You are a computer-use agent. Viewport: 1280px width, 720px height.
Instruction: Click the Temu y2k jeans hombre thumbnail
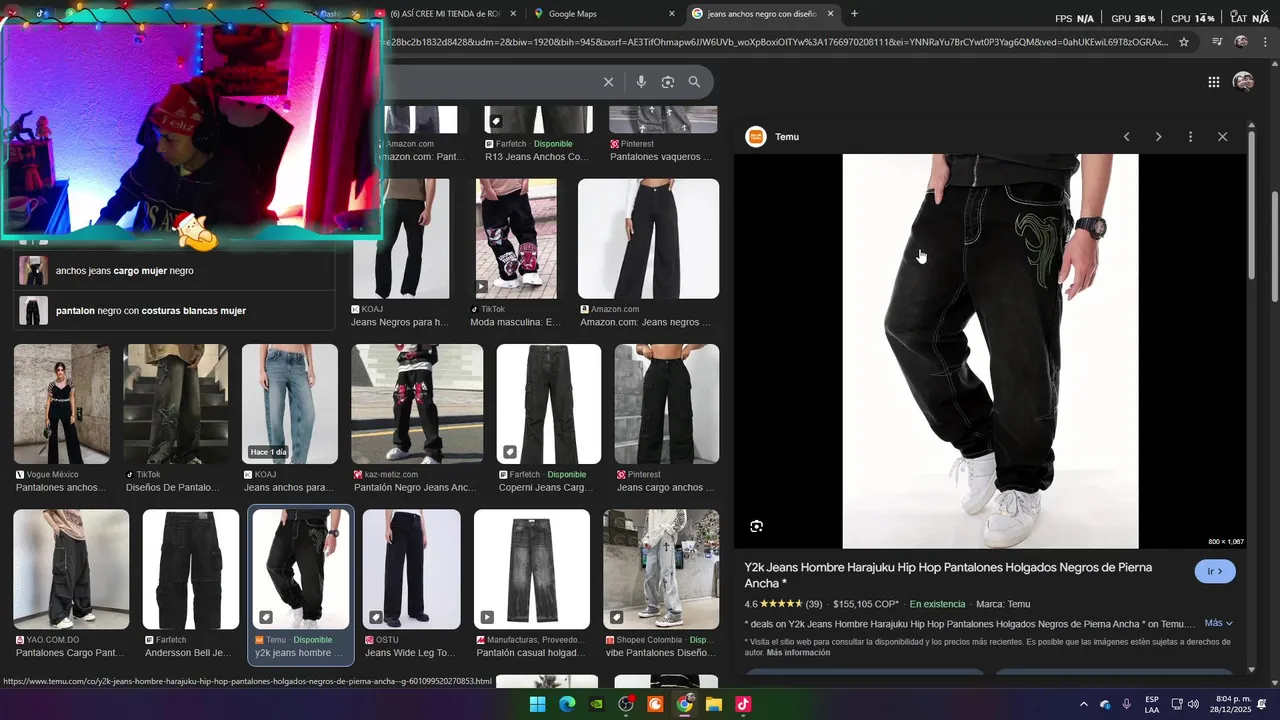click(301, 569)
